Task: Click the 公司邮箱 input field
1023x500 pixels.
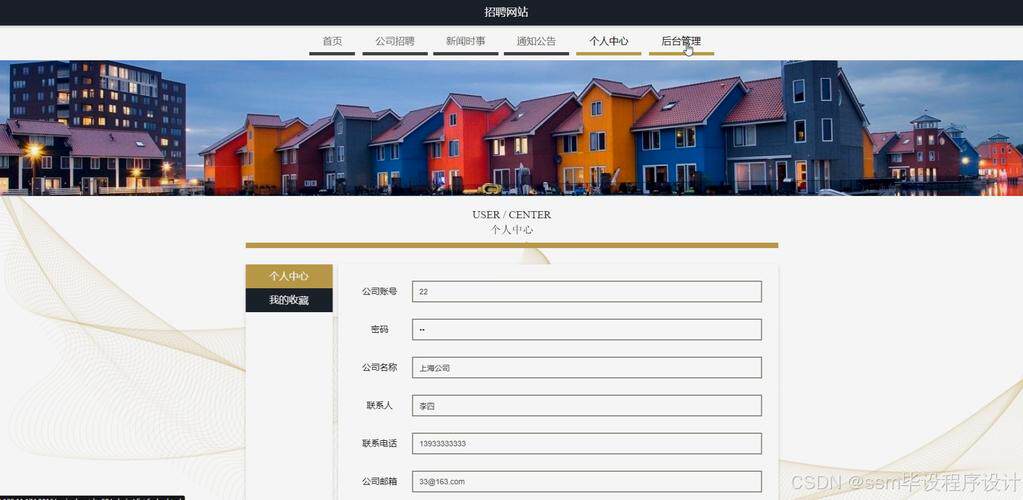Action: (587, 481)
